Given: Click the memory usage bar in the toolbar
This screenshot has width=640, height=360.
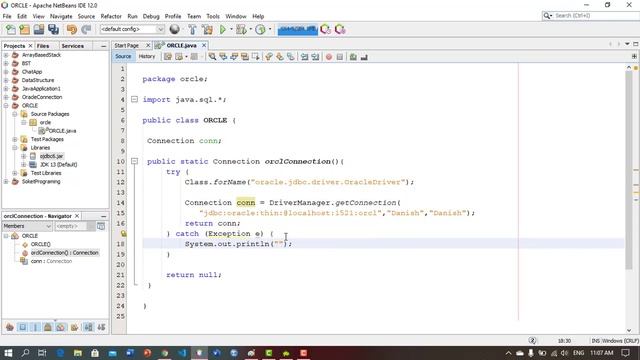Looking at the screenshot, I should tap(298, 29).
